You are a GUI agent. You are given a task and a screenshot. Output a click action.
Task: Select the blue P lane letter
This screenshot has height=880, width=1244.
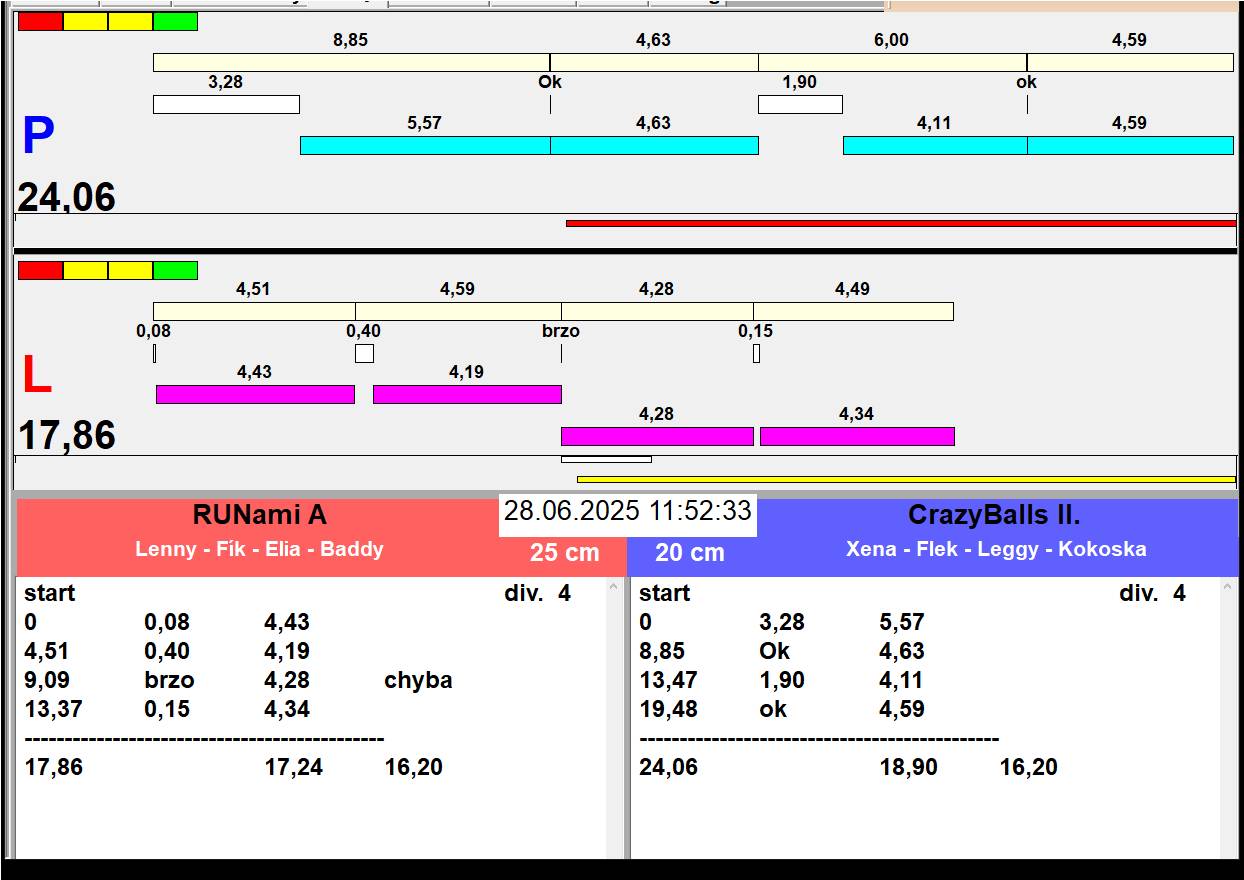click(x=38, y=137)
